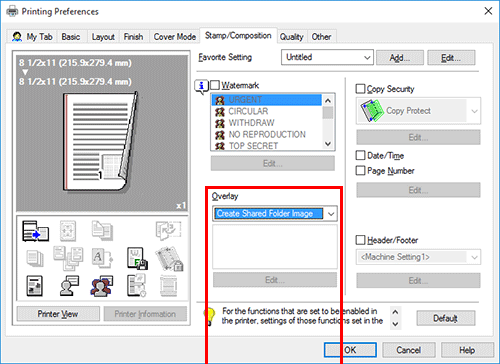This screenshot has height=364, width=500.
Task: Select the CIRCULAR watermark entry
Action: point(267,111)
